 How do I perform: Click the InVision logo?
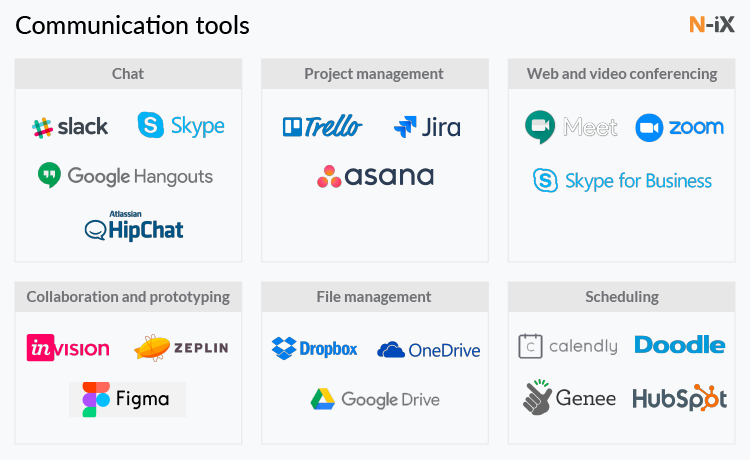[x=68, y=348]
